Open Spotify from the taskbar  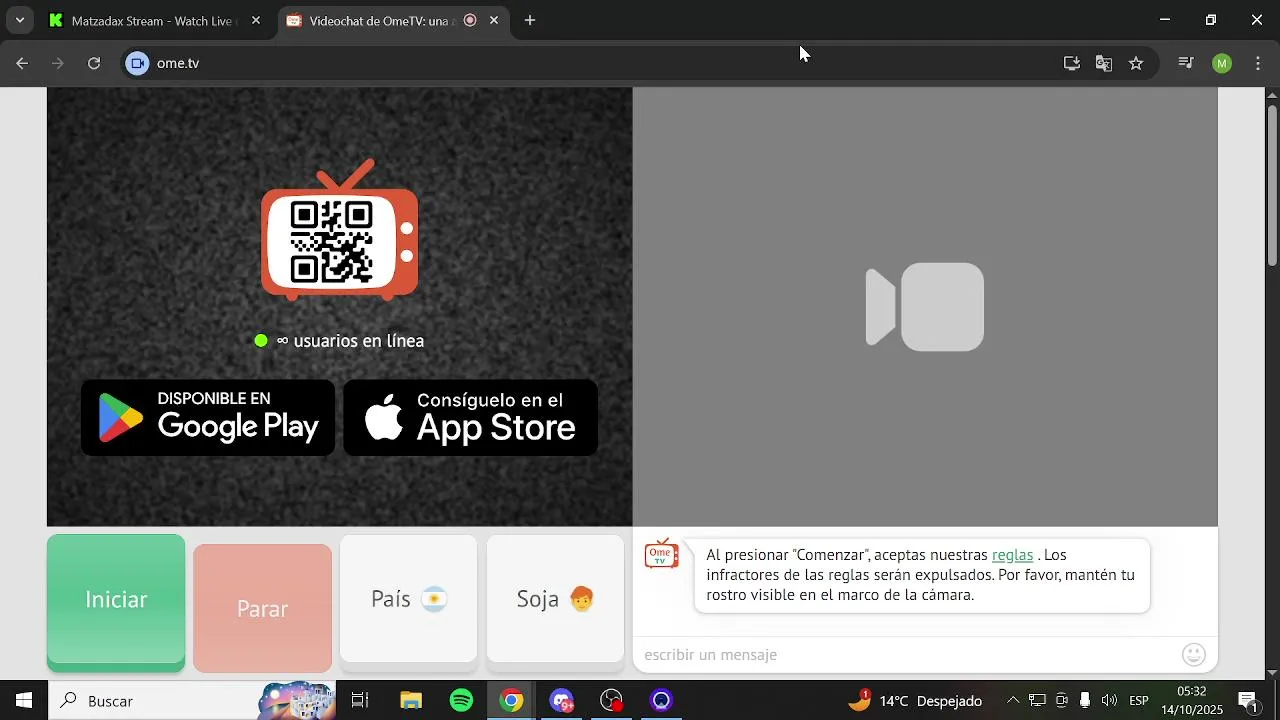(461, 701)
